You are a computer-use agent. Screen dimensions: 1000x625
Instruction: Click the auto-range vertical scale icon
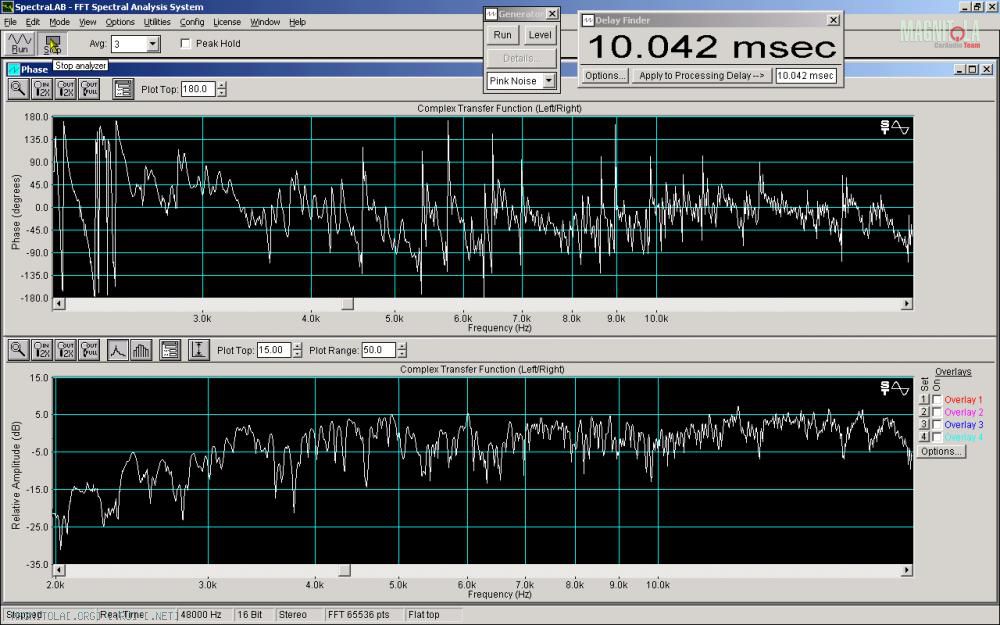(x=198, y=349)
